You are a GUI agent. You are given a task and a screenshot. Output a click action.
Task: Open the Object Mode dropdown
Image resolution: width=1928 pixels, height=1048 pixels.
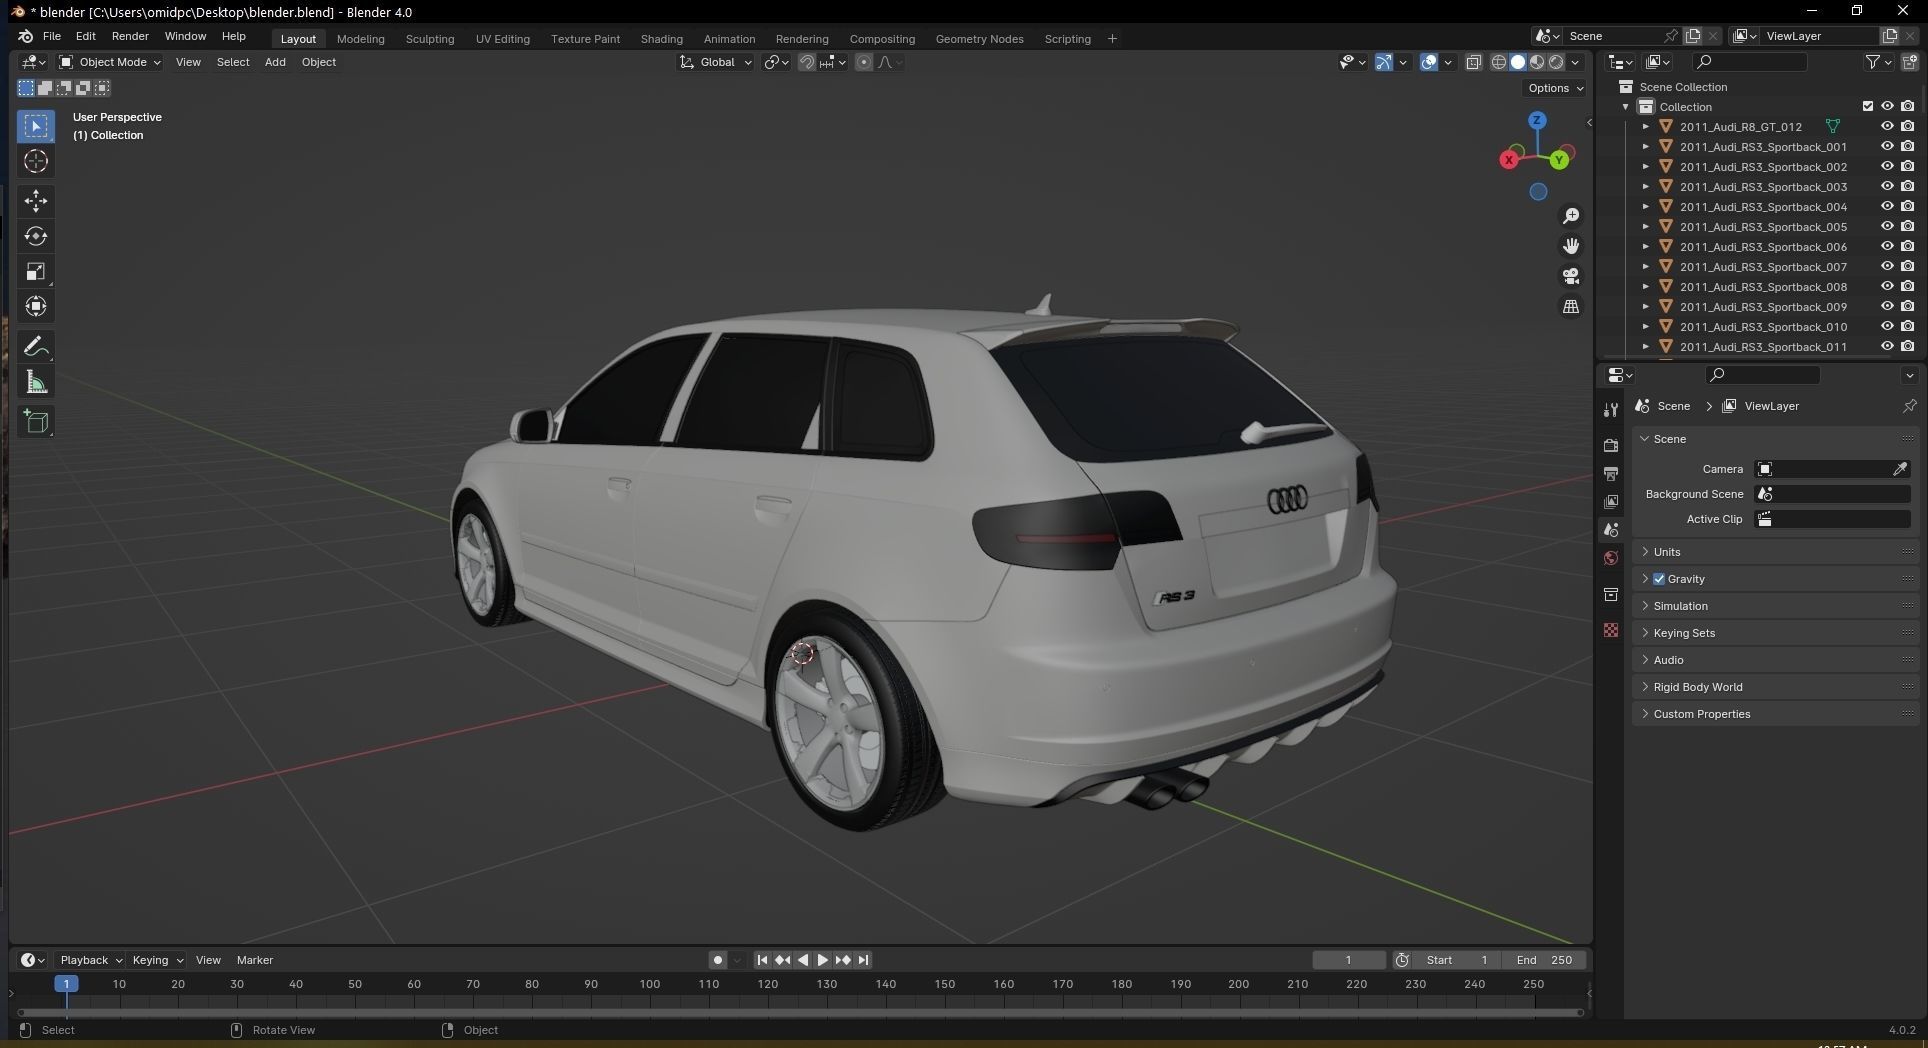(110, 62)
